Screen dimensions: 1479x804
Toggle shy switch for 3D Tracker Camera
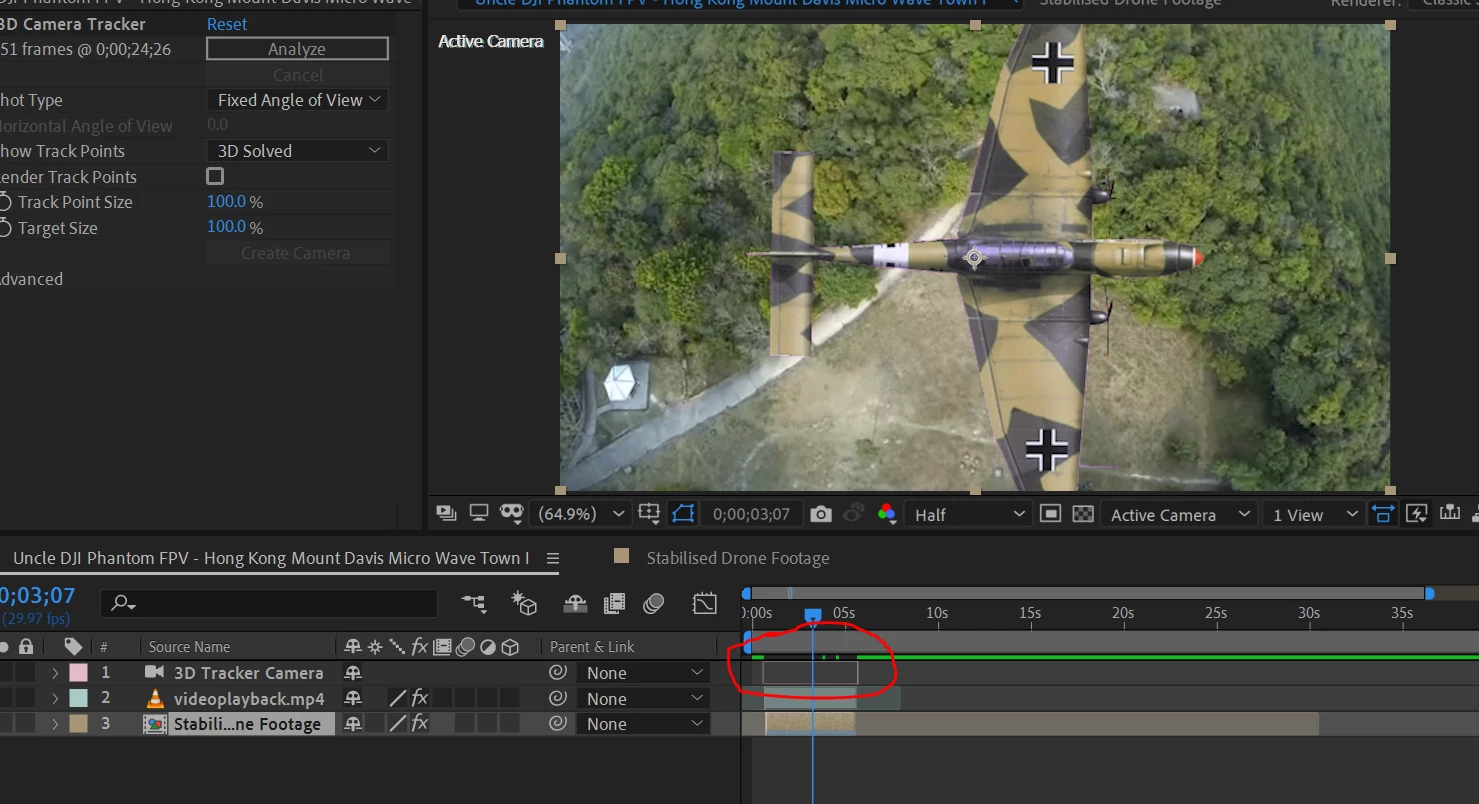(353, 673)
